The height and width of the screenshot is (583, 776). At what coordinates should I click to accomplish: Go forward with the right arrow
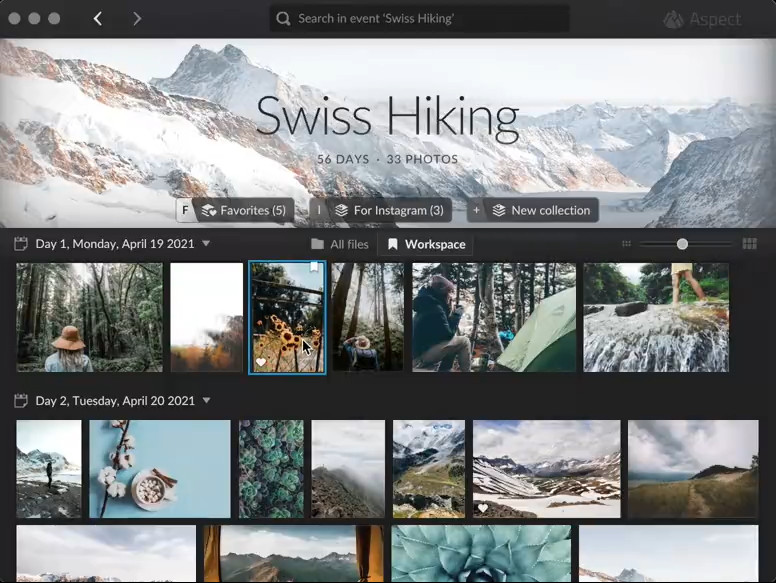coord(137,19)
